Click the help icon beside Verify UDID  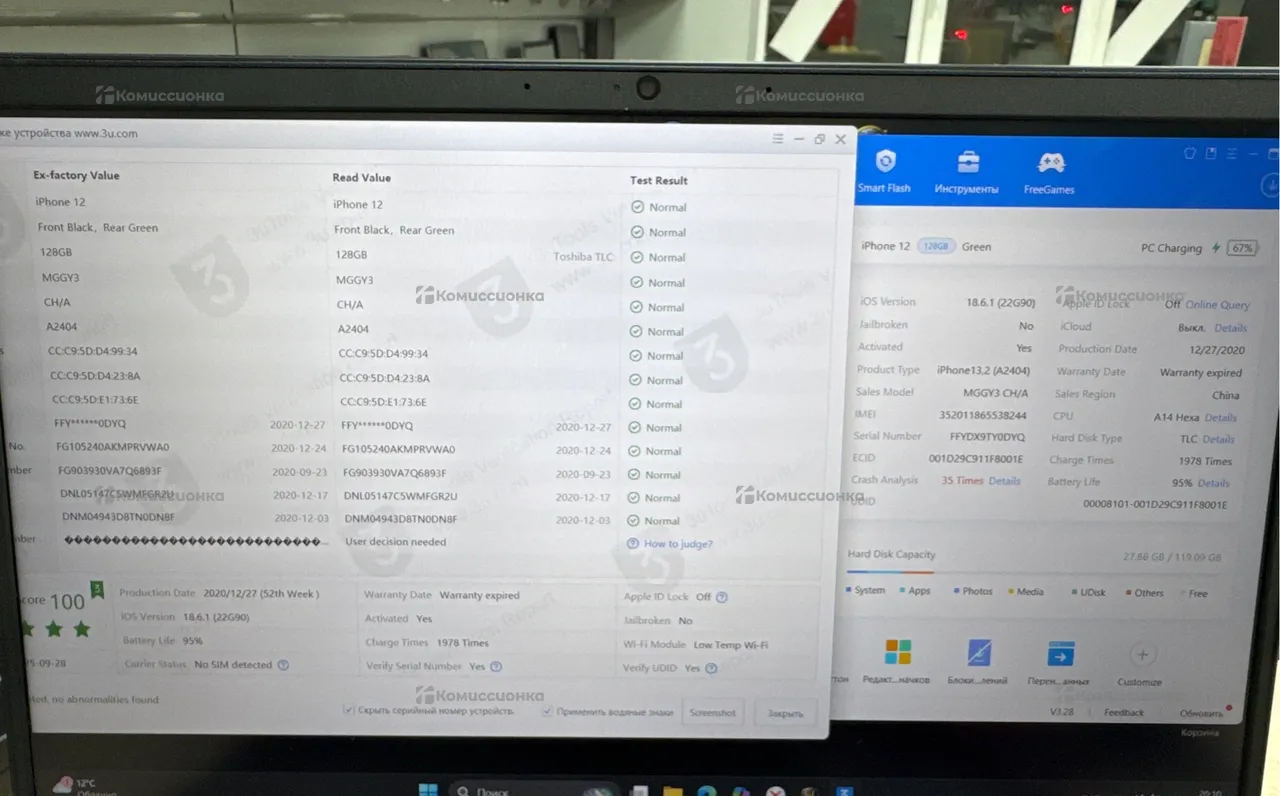click(712, 668)
